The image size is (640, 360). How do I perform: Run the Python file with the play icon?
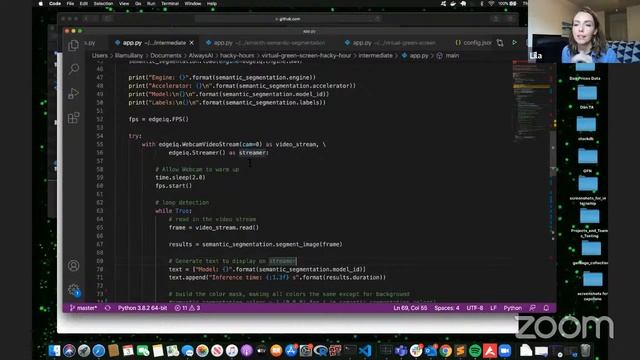[x=514, y=42]
